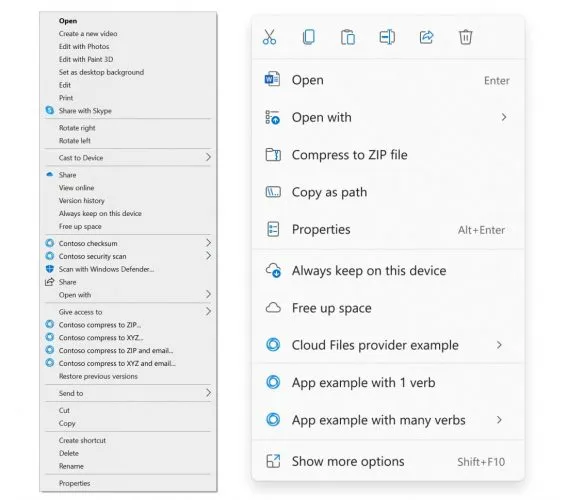This screenshot has width=568, height=500.
Task: Expand the Cloud Files provider example submenu
Action: coord(500,345)
